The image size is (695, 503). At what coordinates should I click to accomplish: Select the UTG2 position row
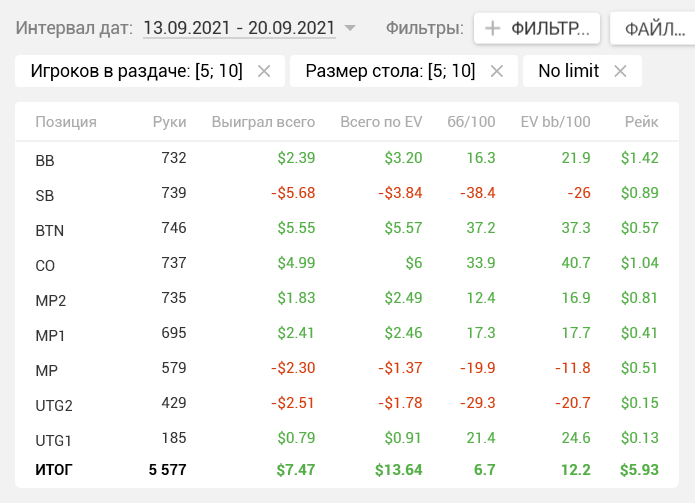[x=54, y=405]
